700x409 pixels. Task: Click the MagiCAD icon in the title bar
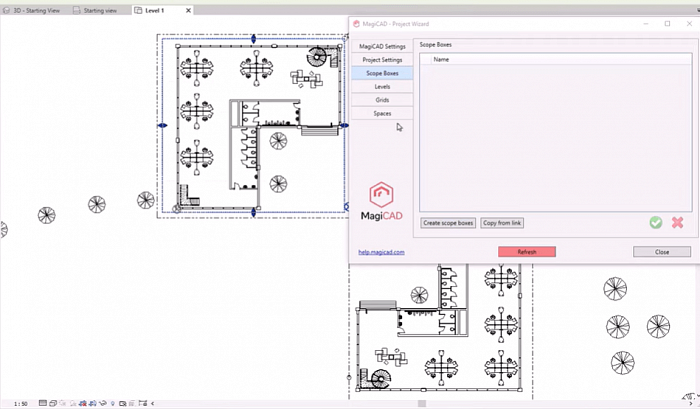point(357,23)
